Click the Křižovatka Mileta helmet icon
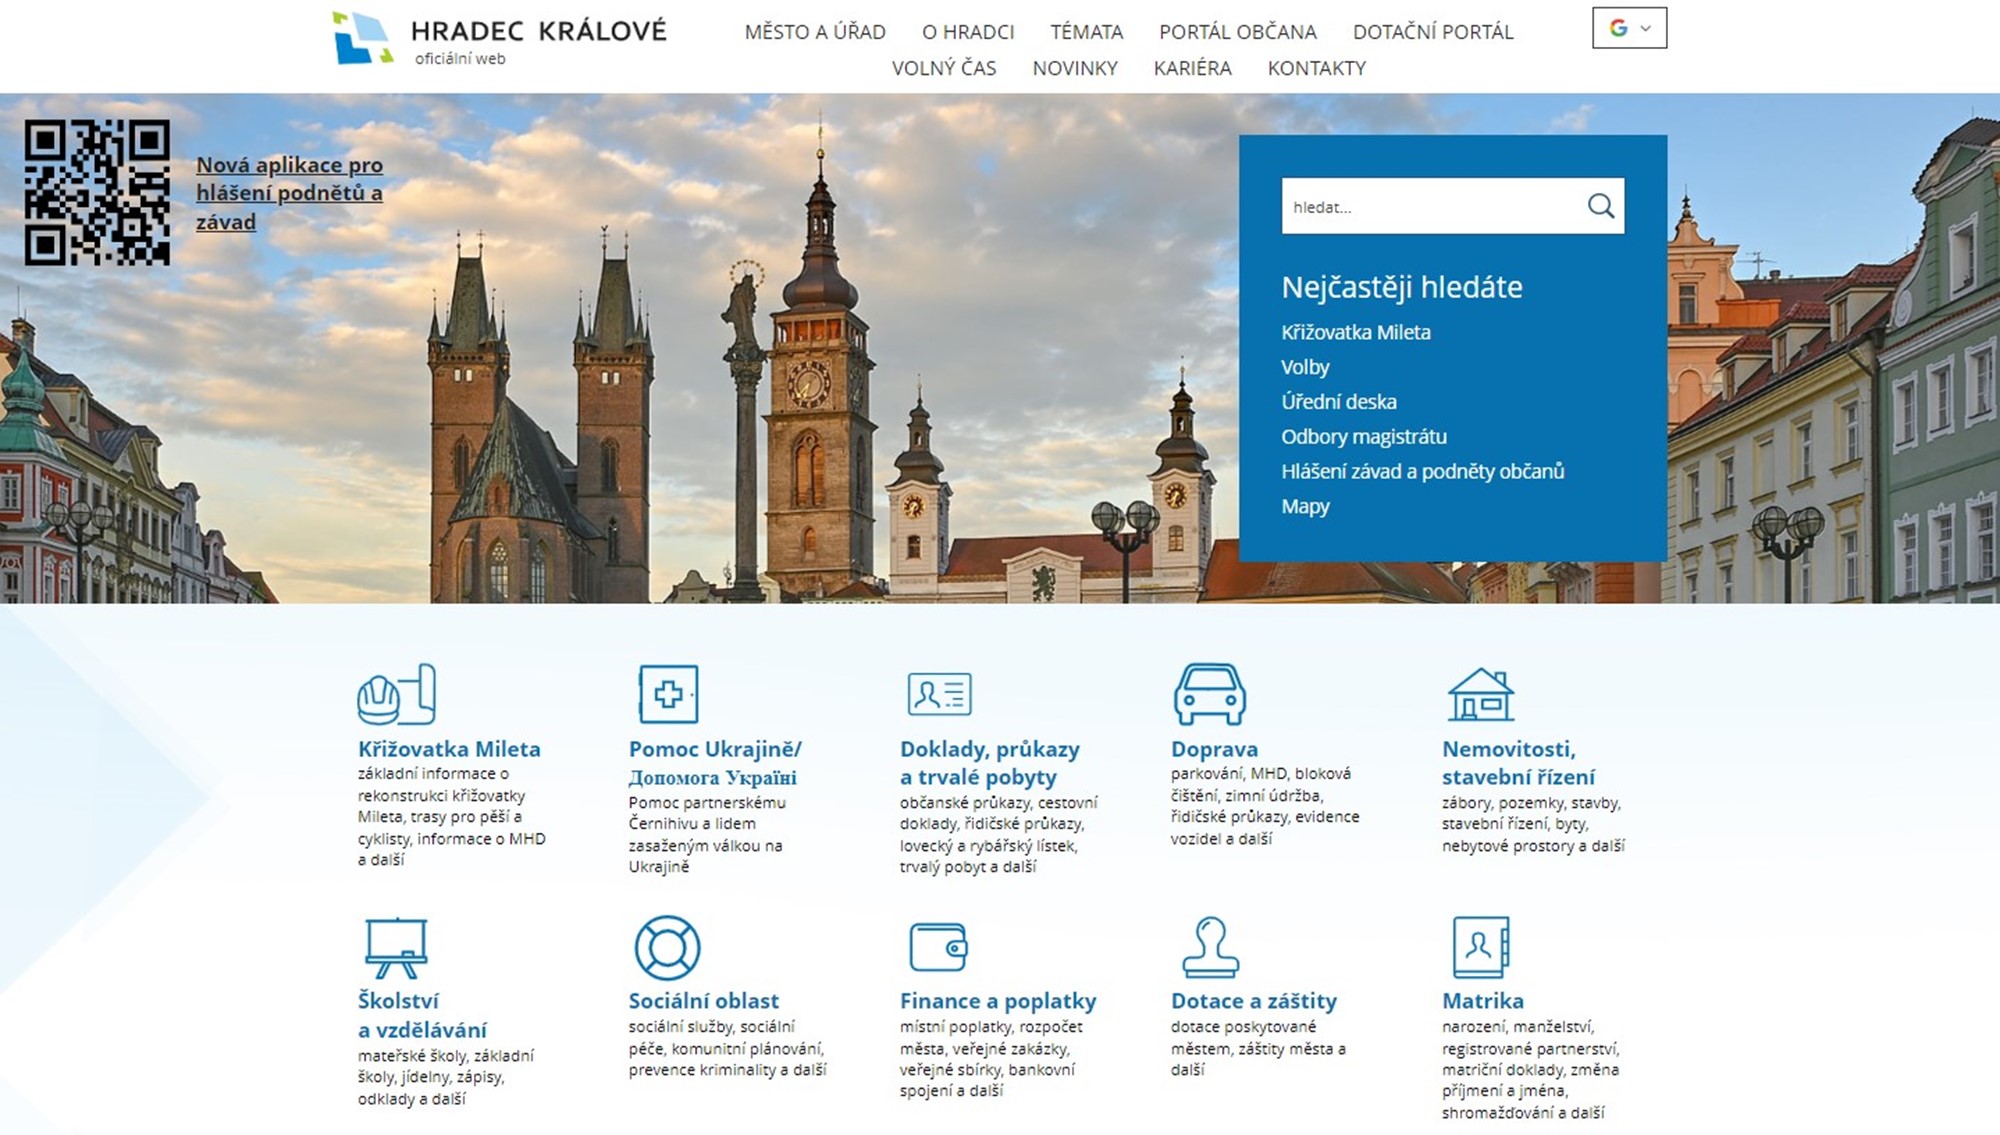2000x1135 pixels. pyautogui.click(x=396, y=694)
